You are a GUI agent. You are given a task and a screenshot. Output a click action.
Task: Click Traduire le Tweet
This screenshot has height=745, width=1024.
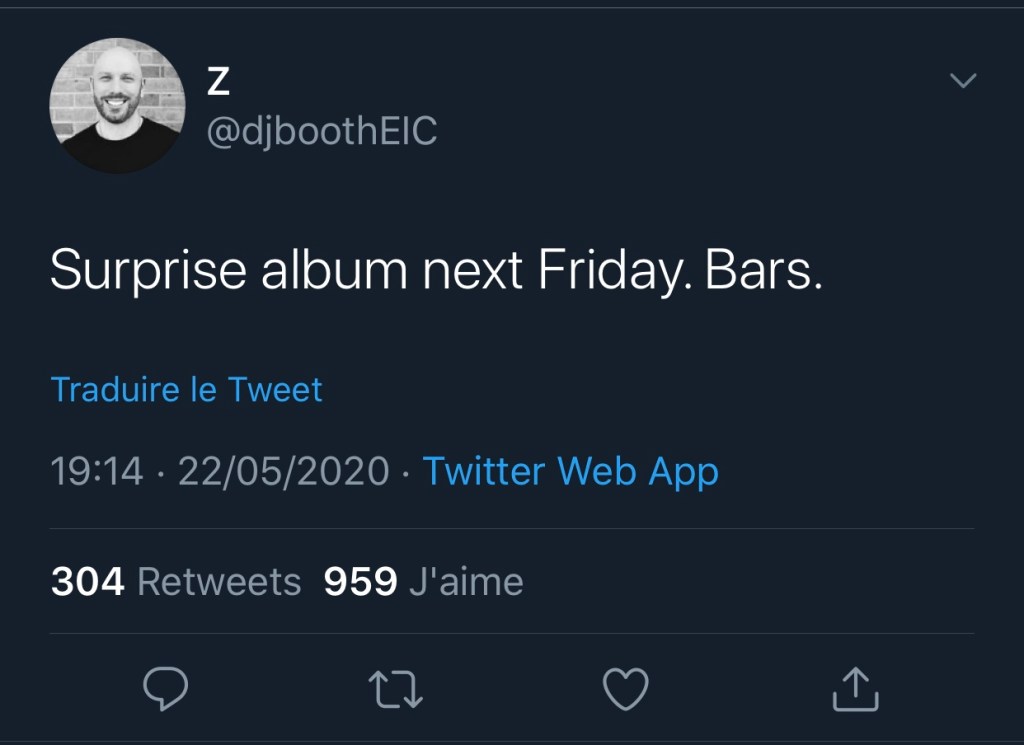click(186, 389)
